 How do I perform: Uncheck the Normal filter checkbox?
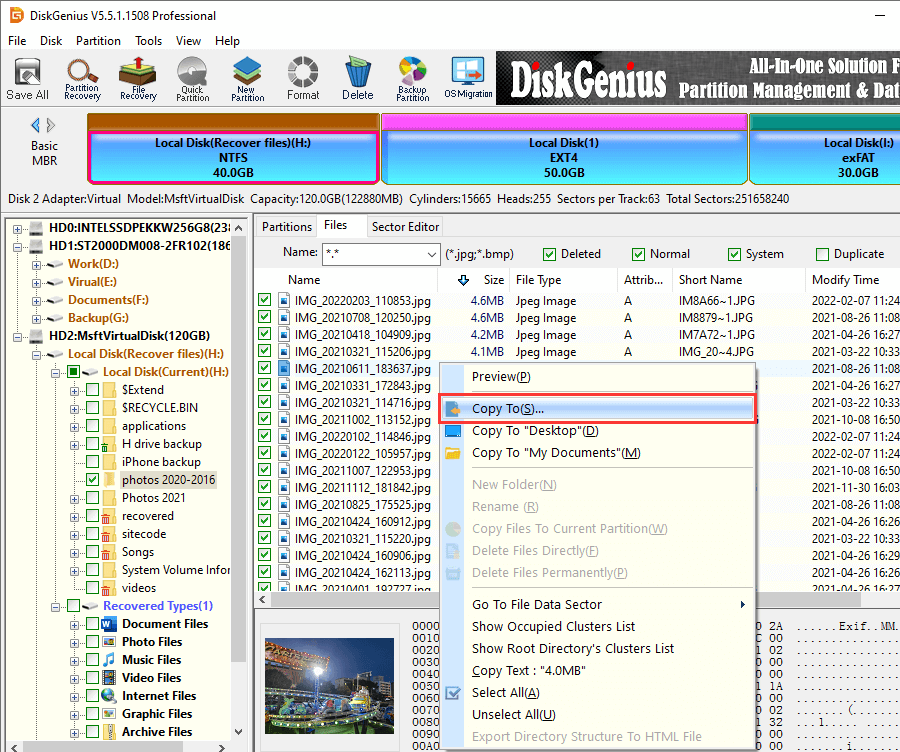point(638,254)
